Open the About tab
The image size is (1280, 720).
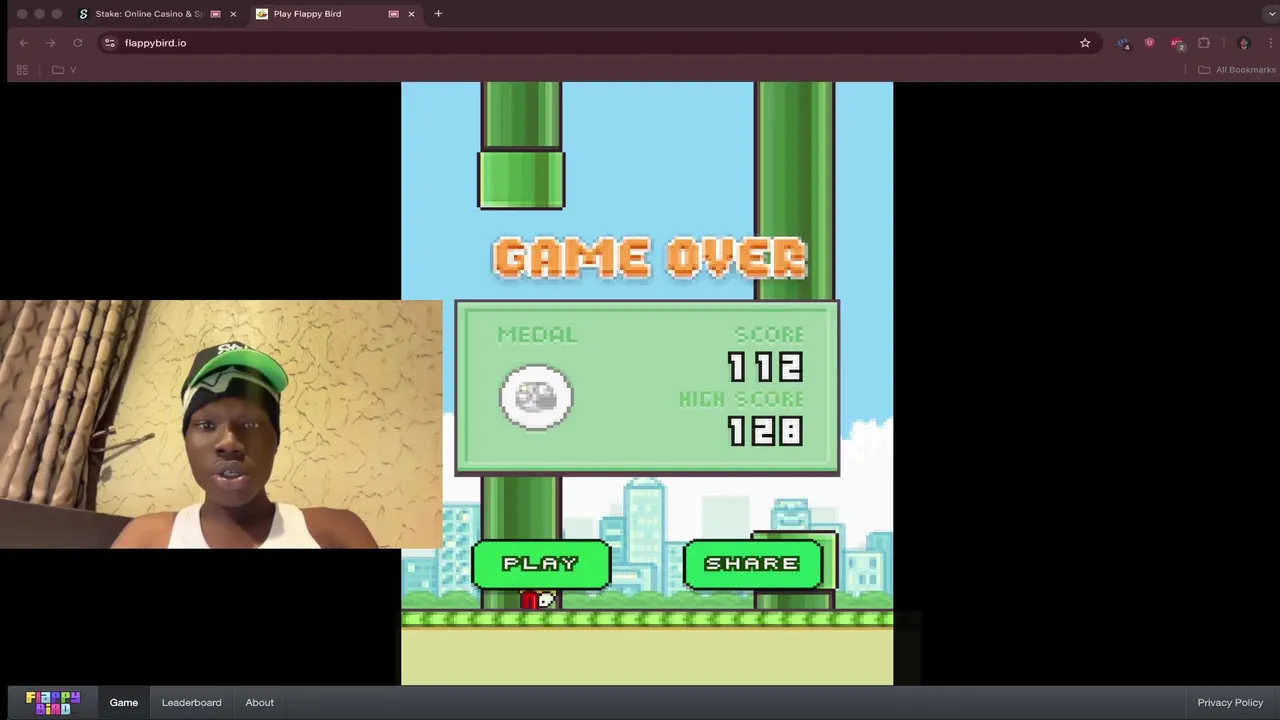(260, 702)
